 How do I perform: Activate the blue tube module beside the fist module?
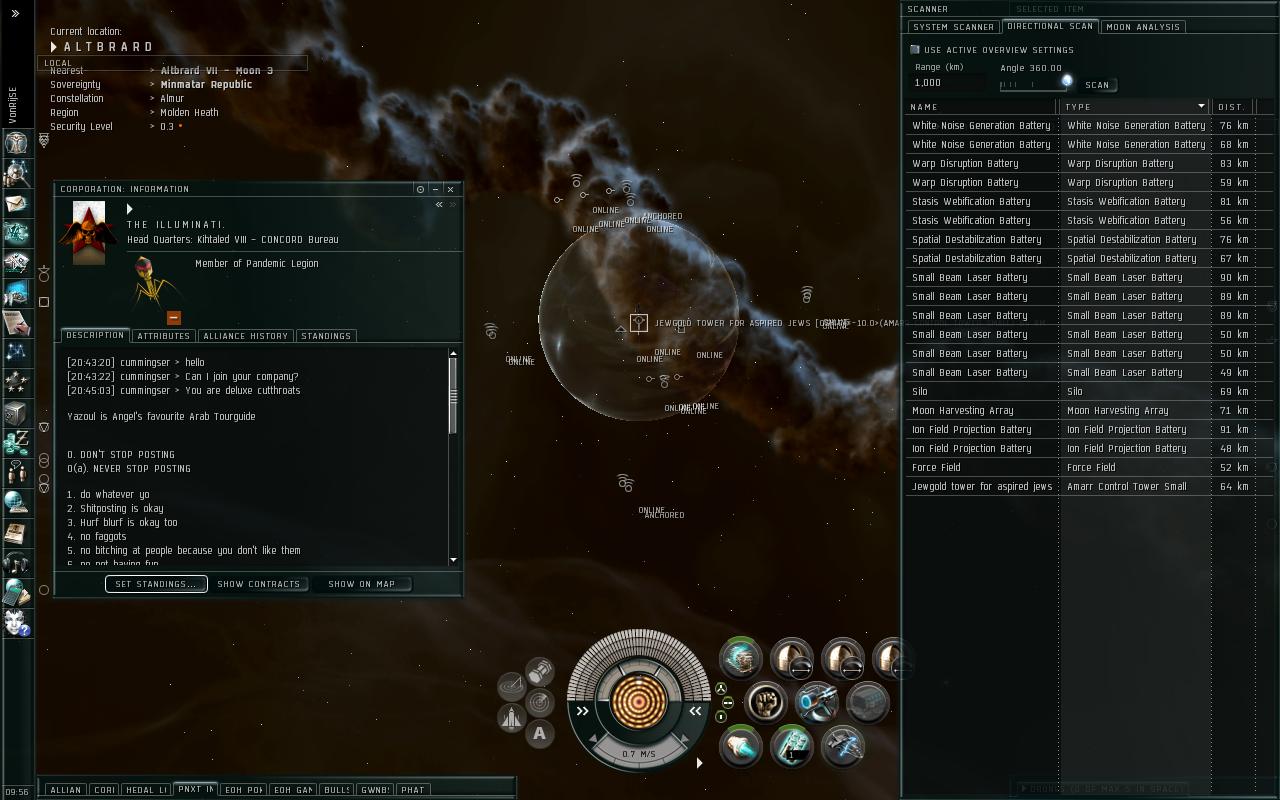pos(817,702)
